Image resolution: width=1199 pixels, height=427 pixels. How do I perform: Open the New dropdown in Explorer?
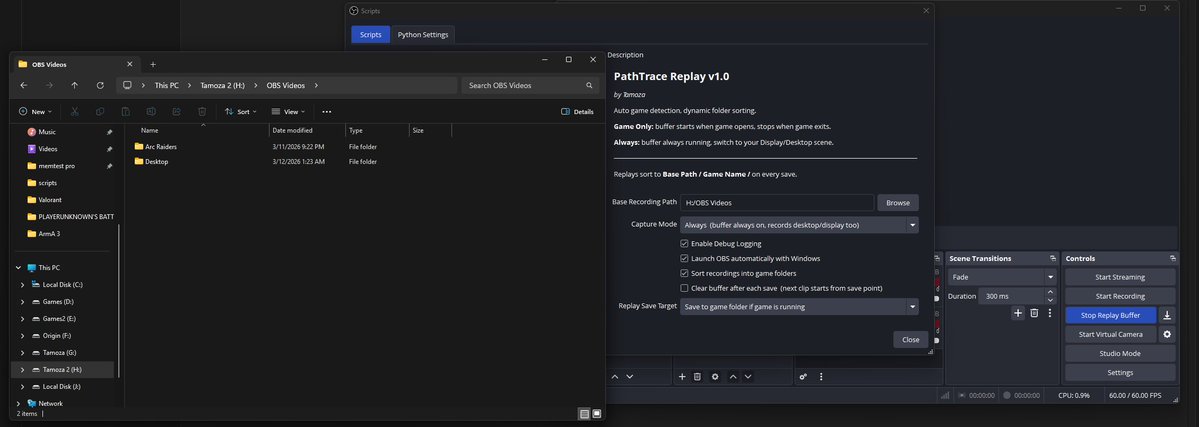point(36,112)
